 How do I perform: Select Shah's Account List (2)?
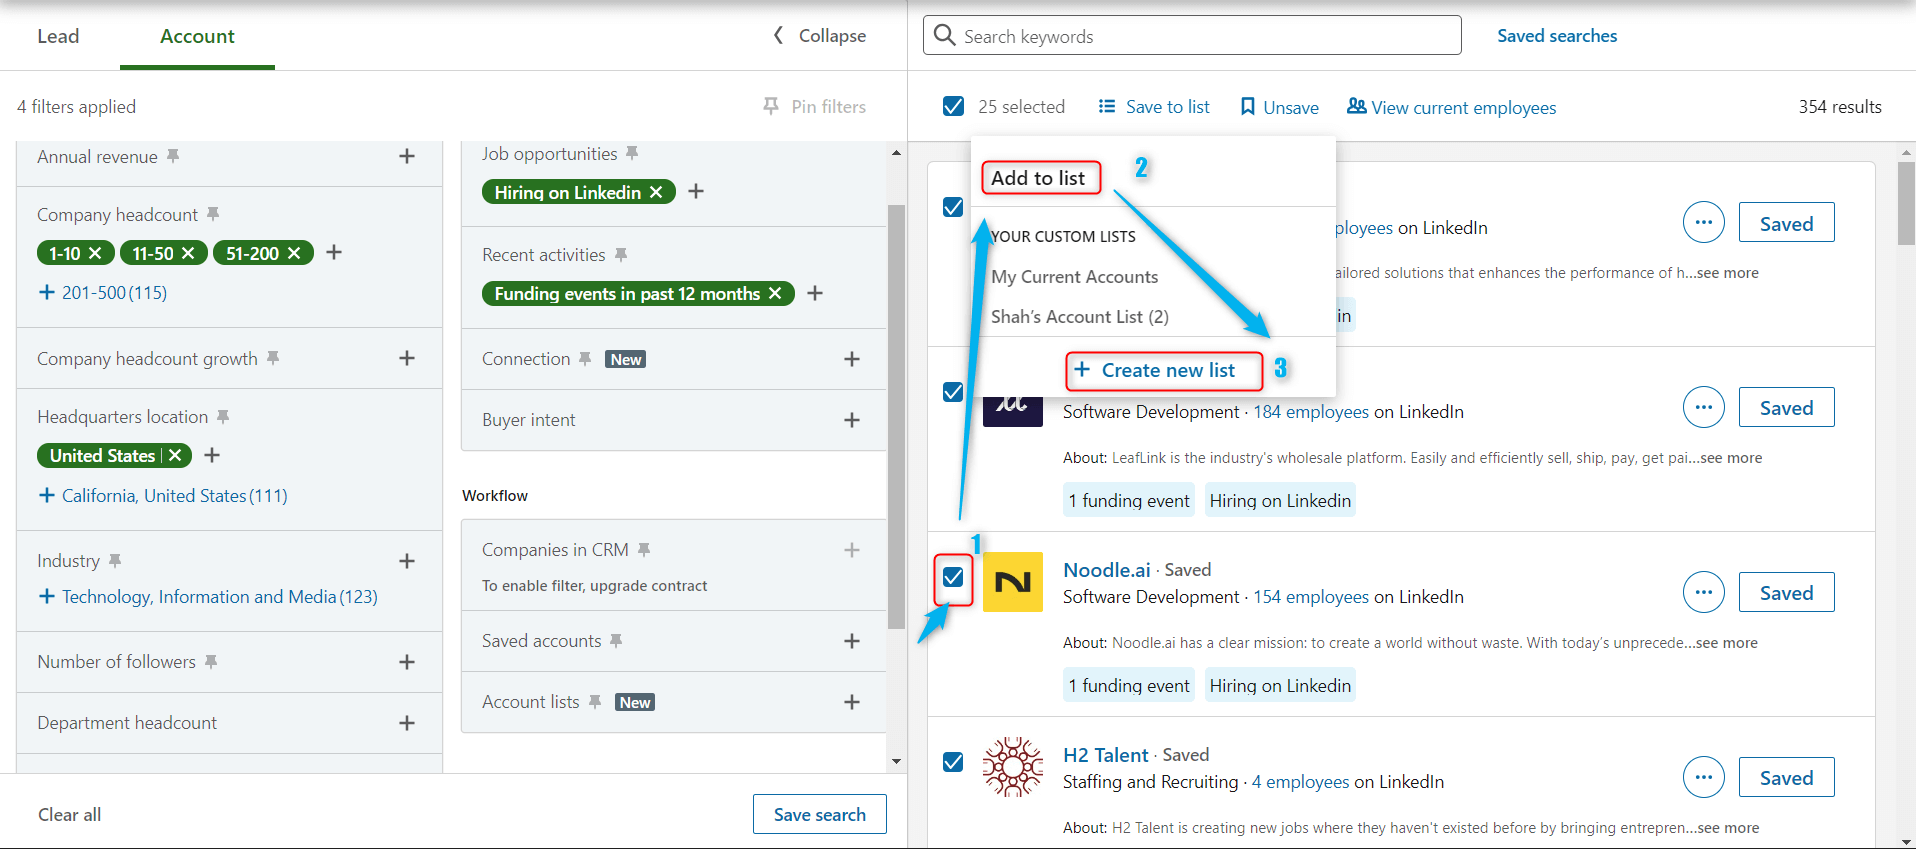coord(1079,317)
